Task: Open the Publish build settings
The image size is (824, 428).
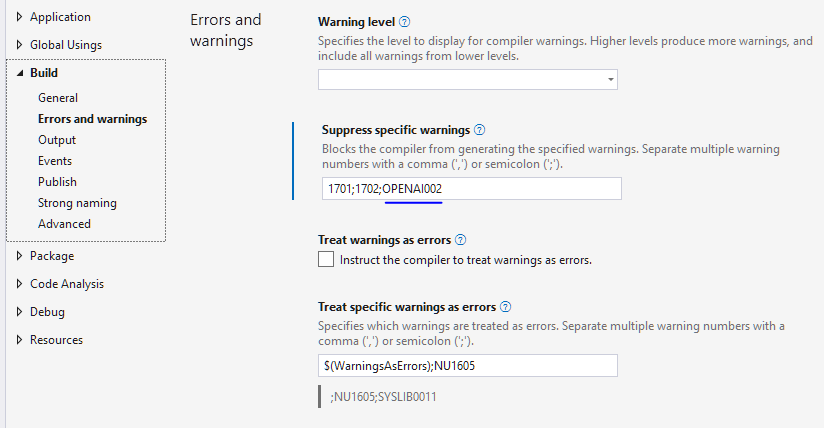Action: (x=57, y=182)
